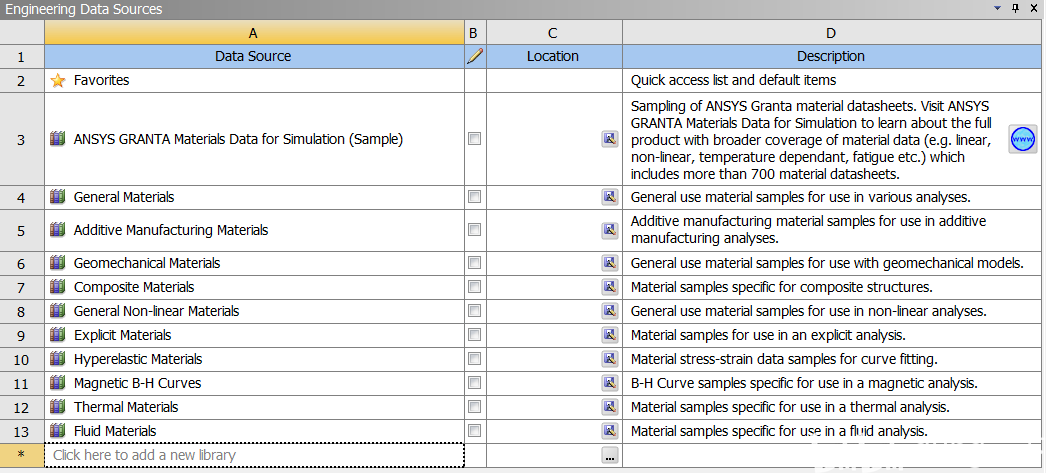Click 'Material stress-strain data samples' description cell

pos(831,360)
